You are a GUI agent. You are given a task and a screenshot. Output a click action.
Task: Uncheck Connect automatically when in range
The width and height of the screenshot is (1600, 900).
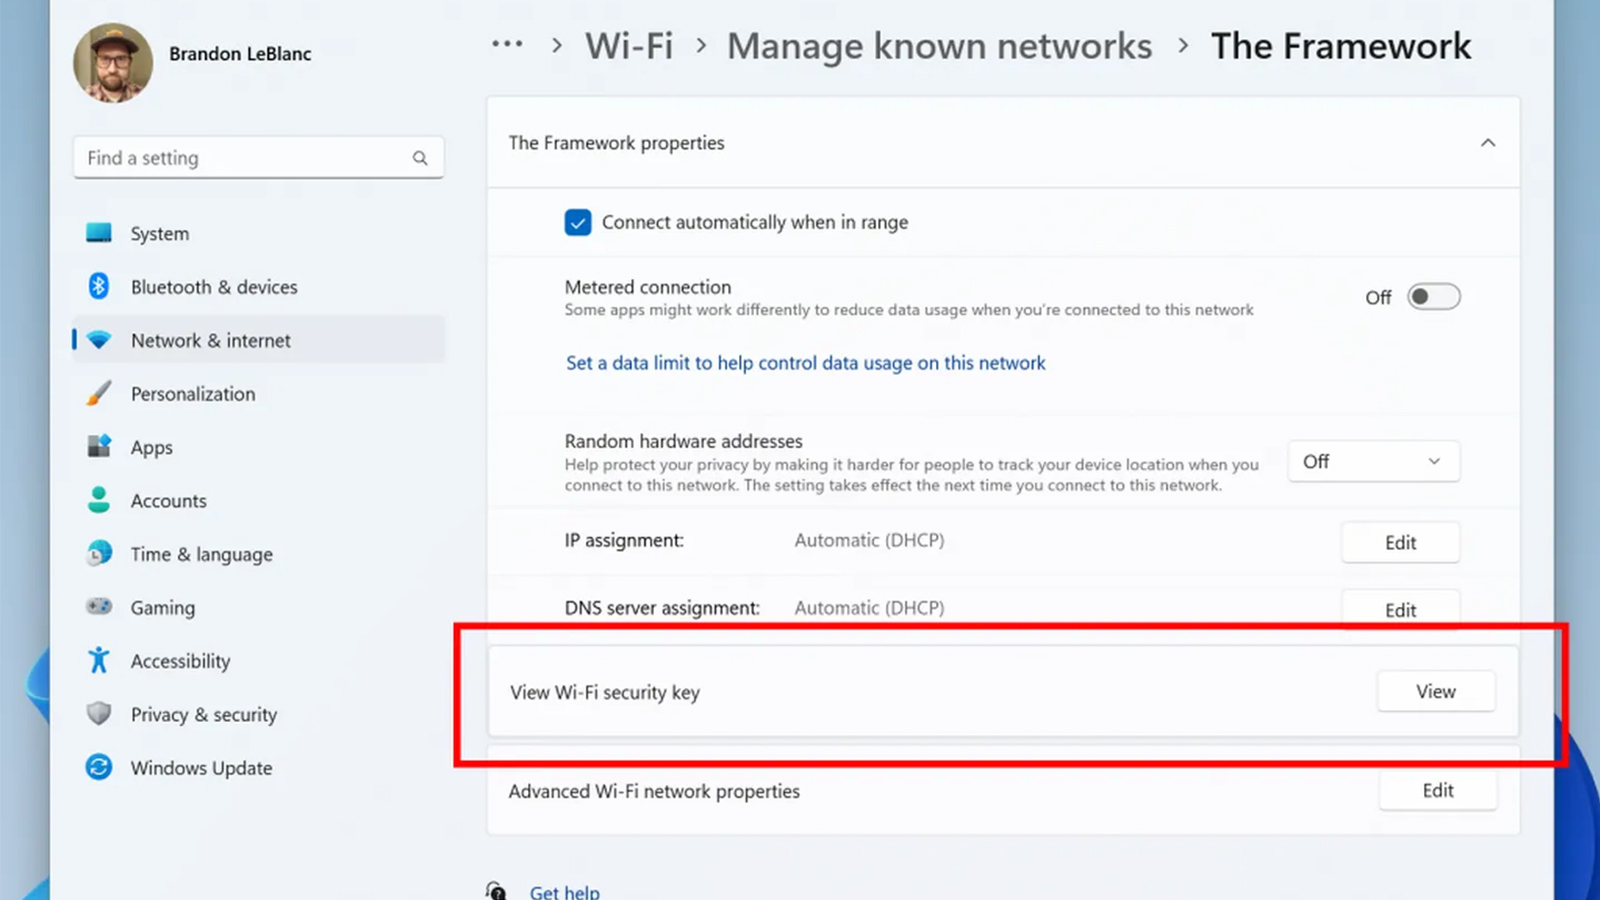click(578, 222)
